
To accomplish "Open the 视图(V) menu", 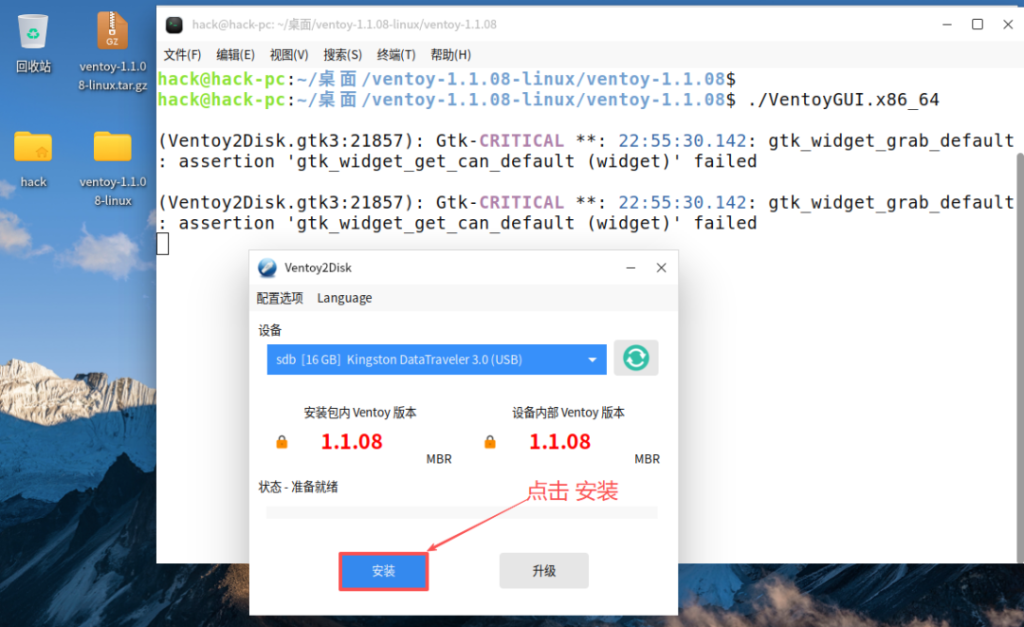I will pyautogui.click(x=287, y=54).
